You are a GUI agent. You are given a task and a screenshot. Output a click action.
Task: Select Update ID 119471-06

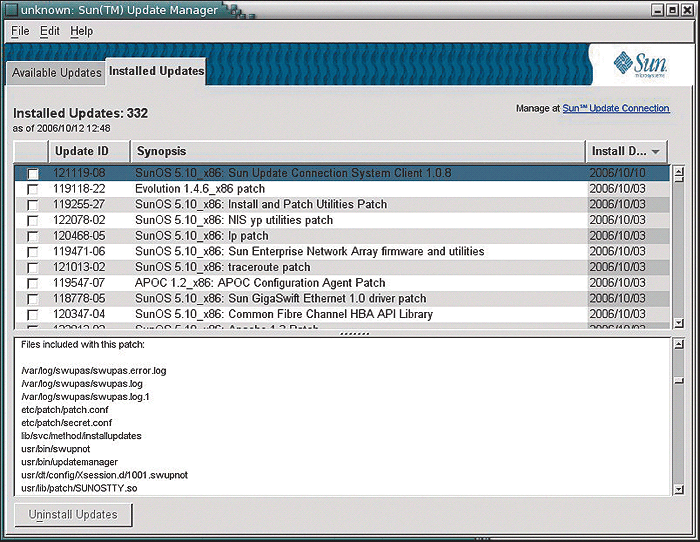click(x=79, y=251)
